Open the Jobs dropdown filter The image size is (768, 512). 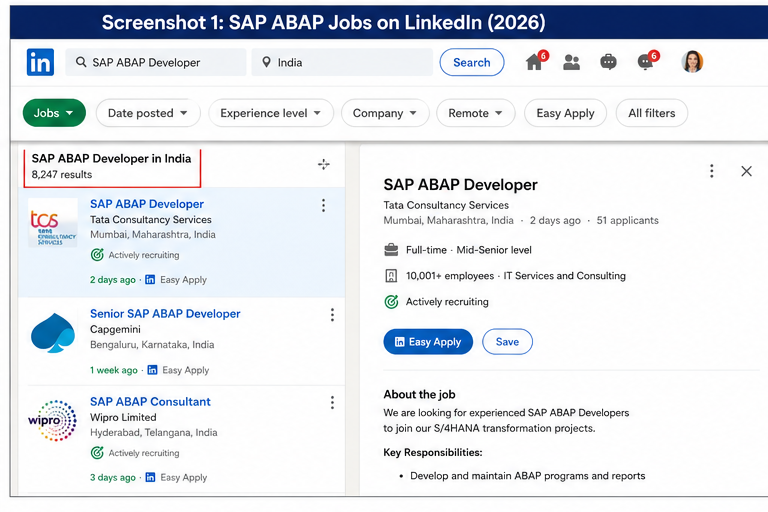point(54,113)
